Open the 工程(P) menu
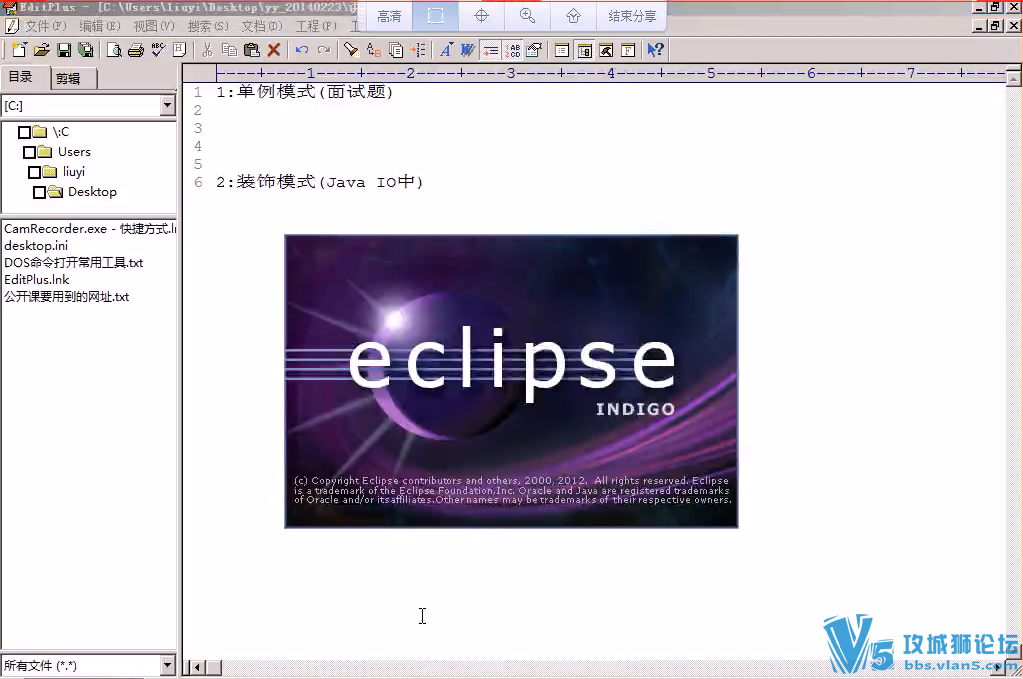The height and width of the screenshot is (679, 1023). tap(316, 26)
